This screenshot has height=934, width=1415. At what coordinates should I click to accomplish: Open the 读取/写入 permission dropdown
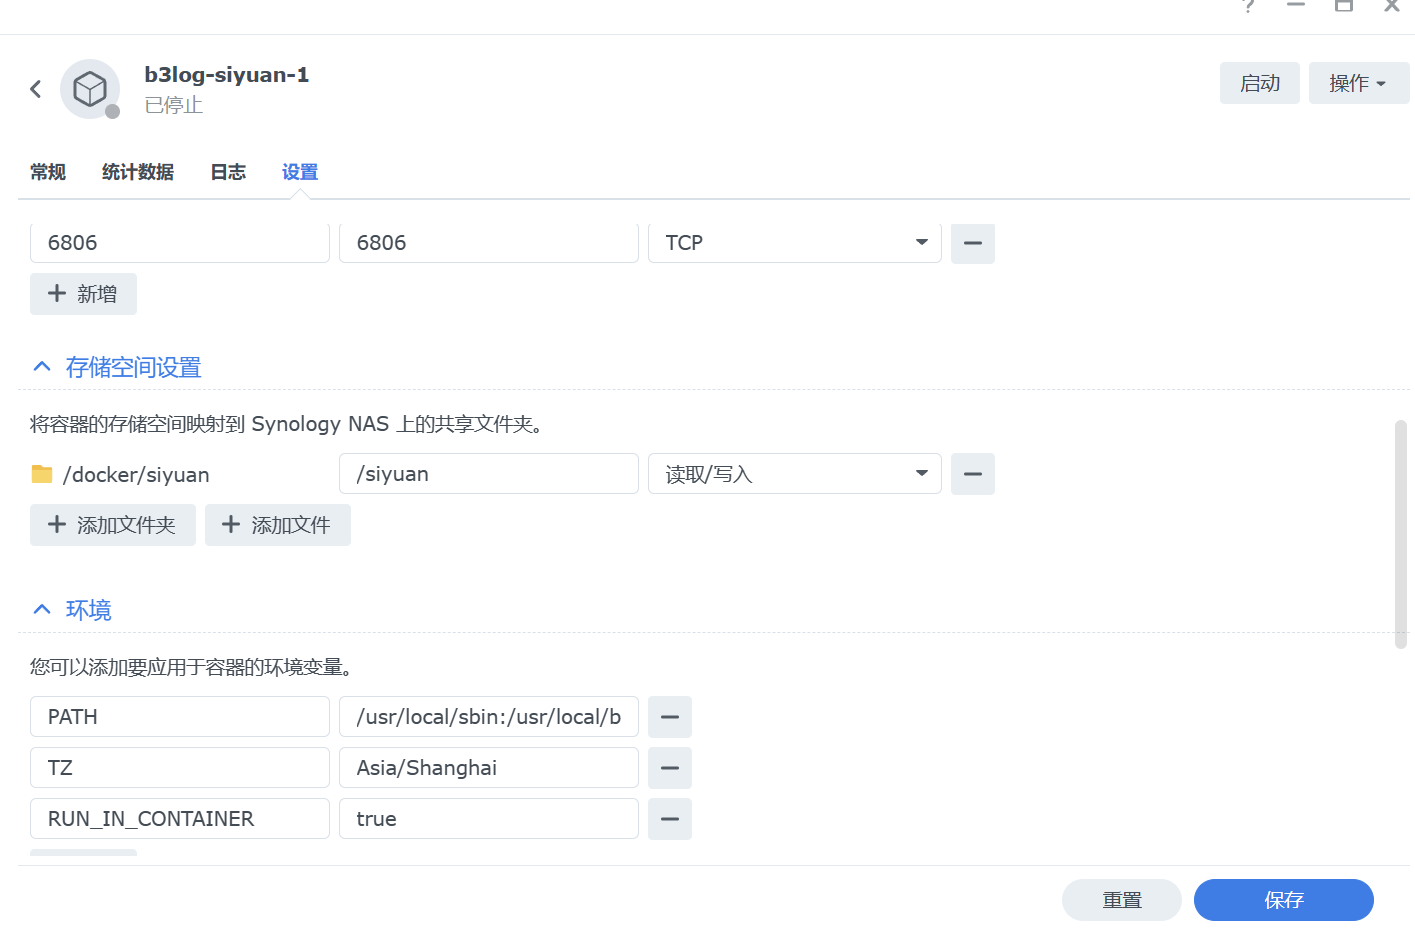tap(795, 474)
